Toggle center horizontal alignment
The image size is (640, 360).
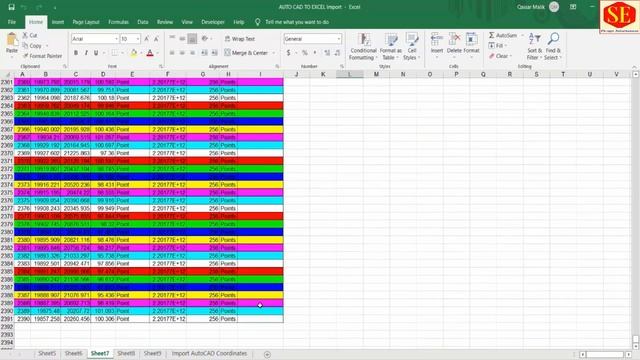click(182, 53)
